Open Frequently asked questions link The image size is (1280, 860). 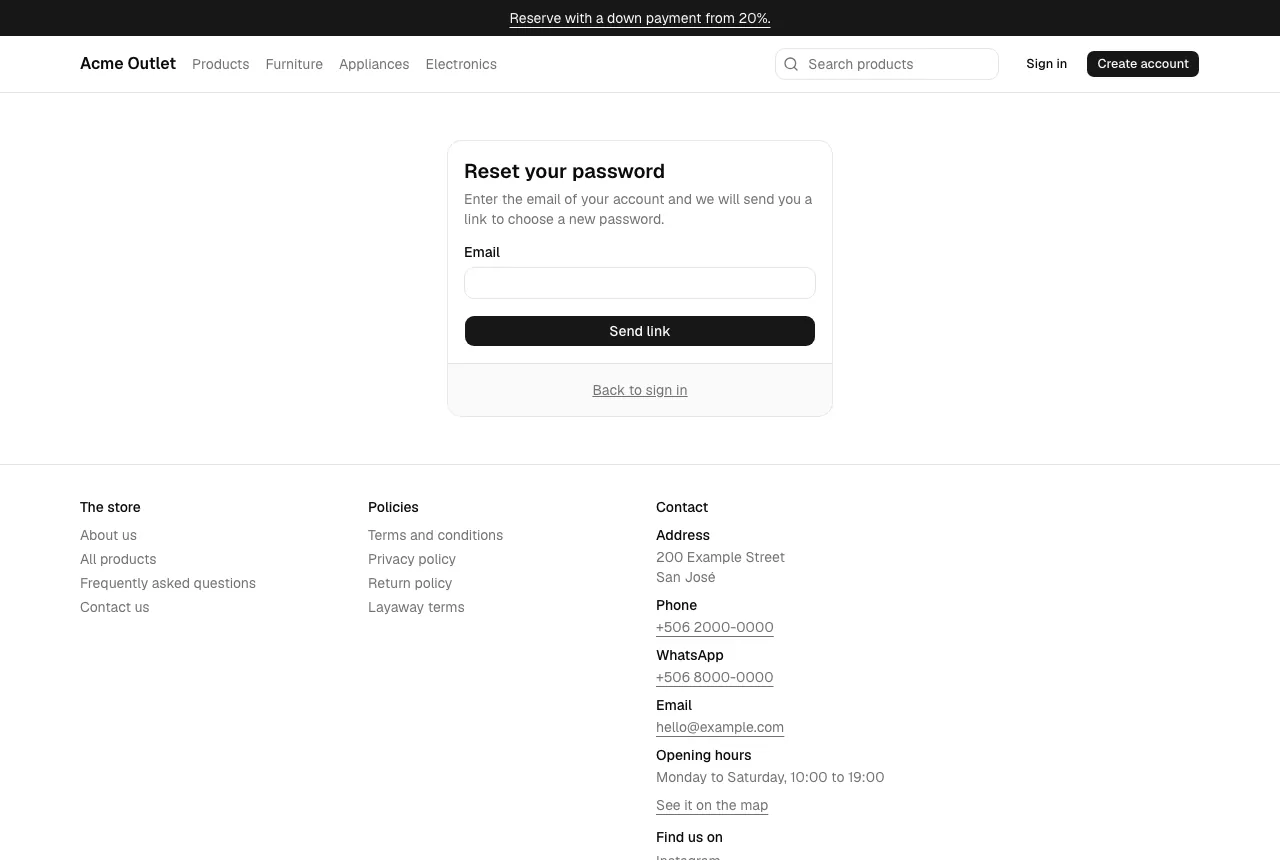[168, 583]
